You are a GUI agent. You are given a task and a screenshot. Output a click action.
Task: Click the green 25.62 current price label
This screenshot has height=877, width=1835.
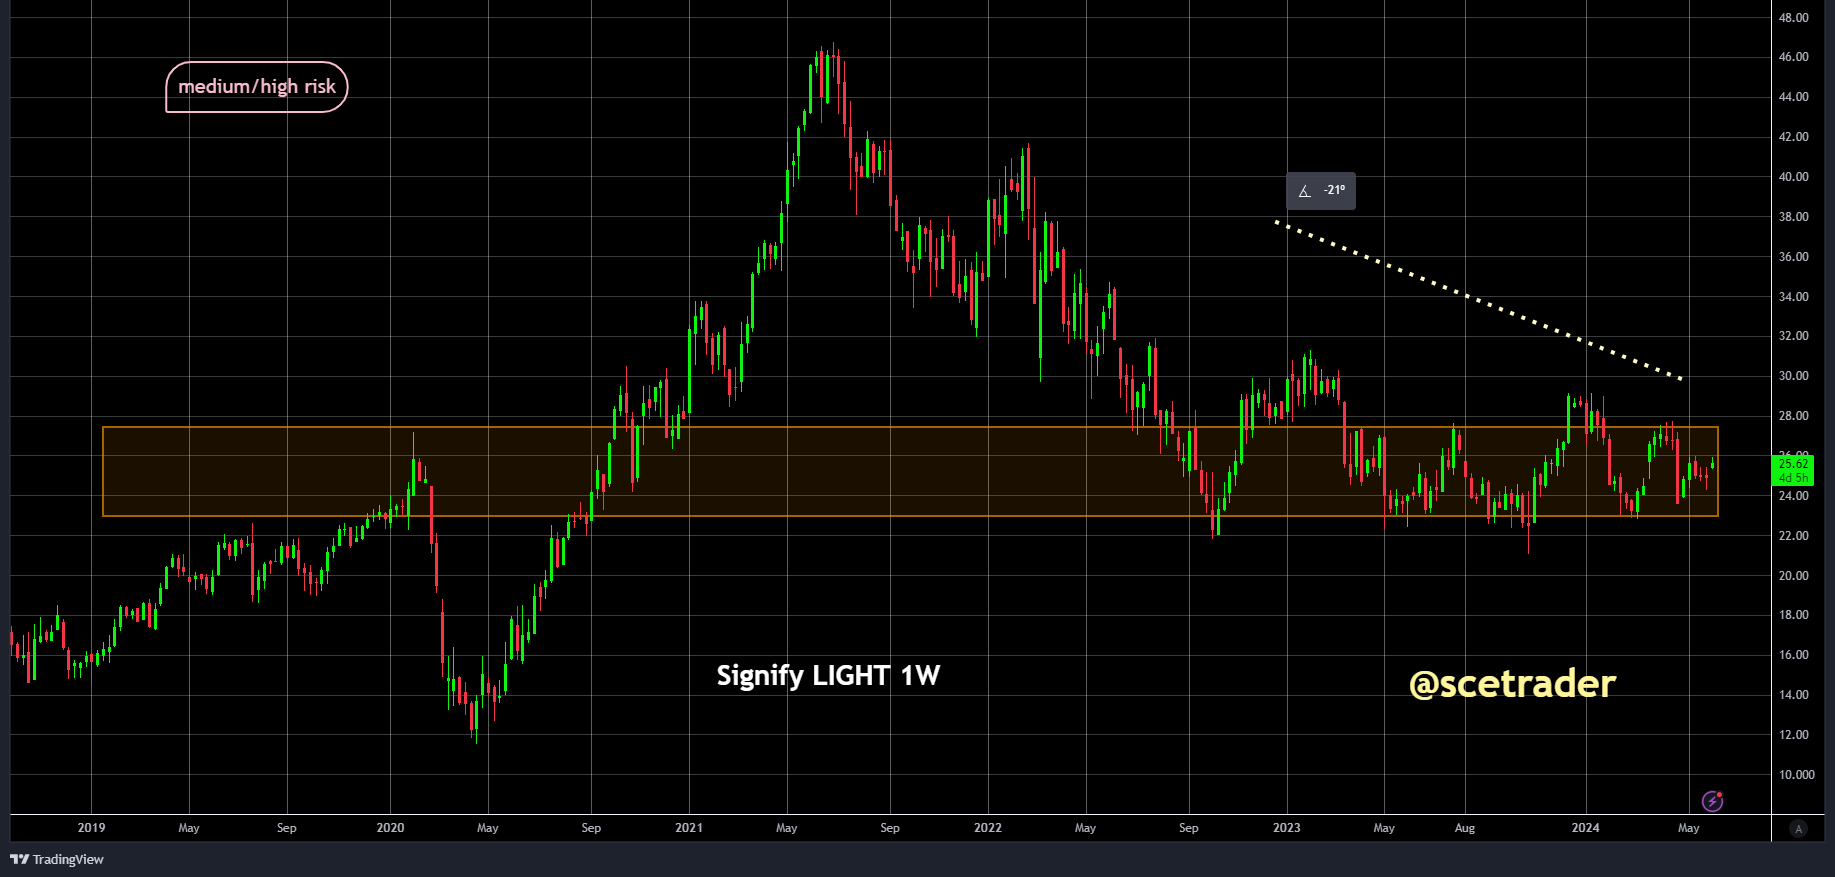click(x=1793, y=470)
